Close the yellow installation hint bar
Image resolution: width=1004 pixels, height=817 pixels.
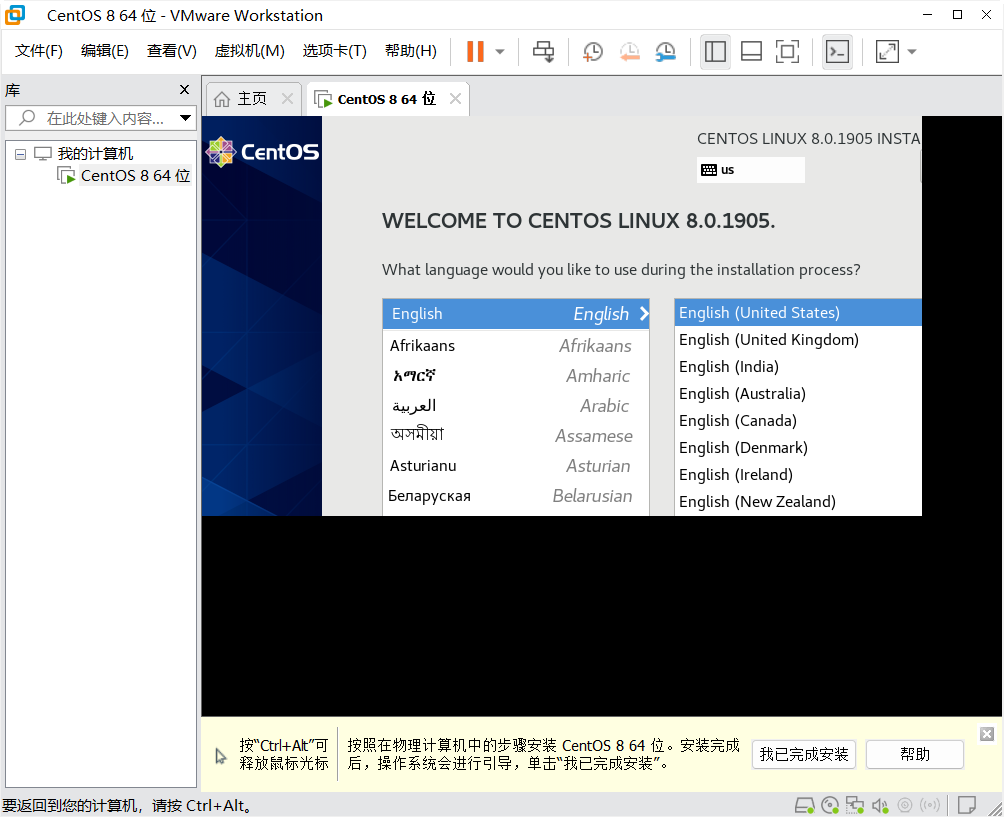point(987,734)
